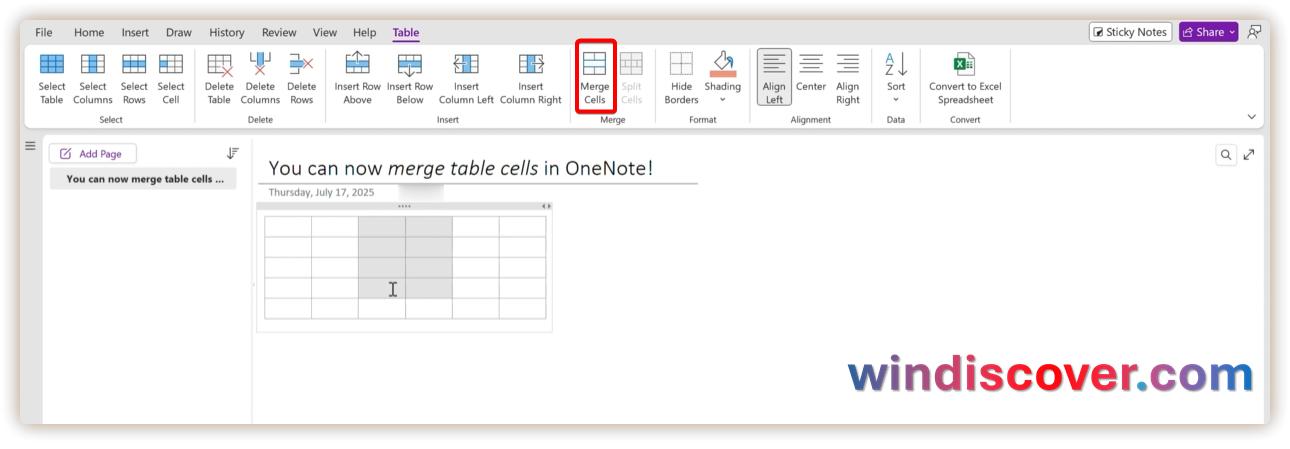Click Delete Rows icon
The image size is (1290, 449).
point(301,64)
